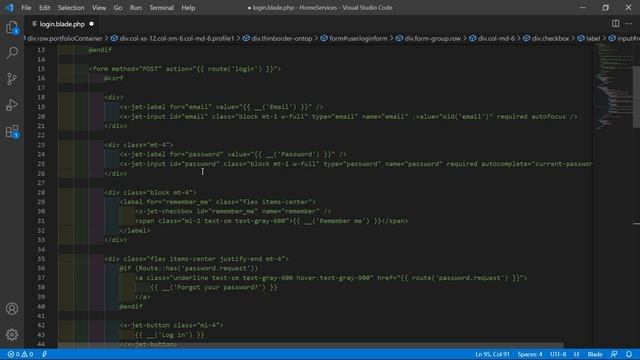Click the errors count in status bar
The width and height of the screenshot is (640, 360).
[14, 354]
